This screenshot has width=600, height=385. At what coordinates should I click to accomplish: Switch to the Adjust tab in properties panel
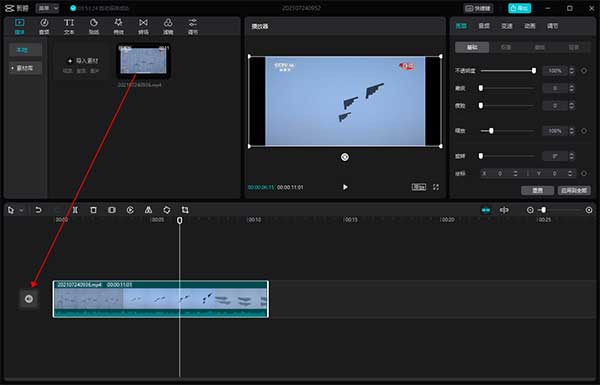[x=553, y=26]
